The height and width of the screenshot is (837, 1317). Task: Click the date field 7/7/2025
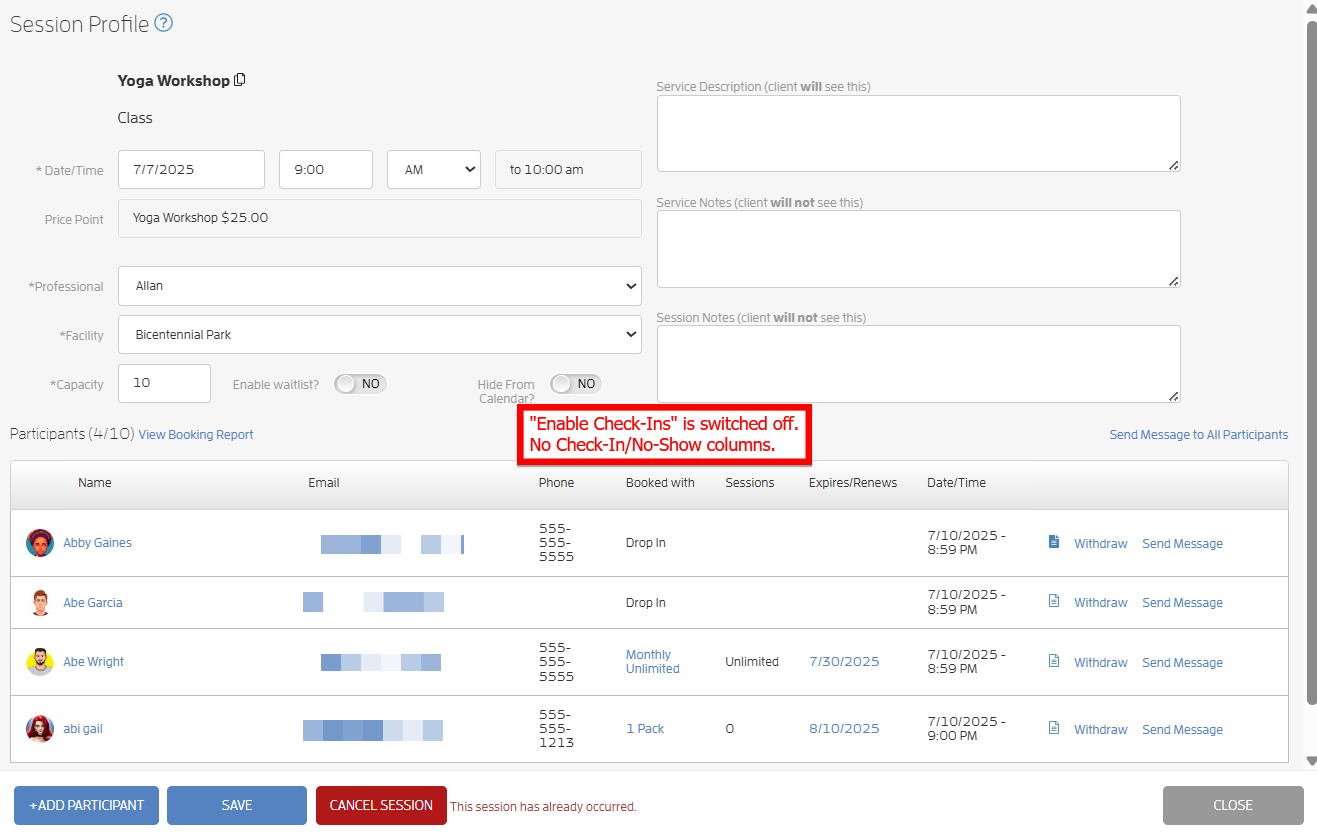pyautogui.click(x=191, y=169)
